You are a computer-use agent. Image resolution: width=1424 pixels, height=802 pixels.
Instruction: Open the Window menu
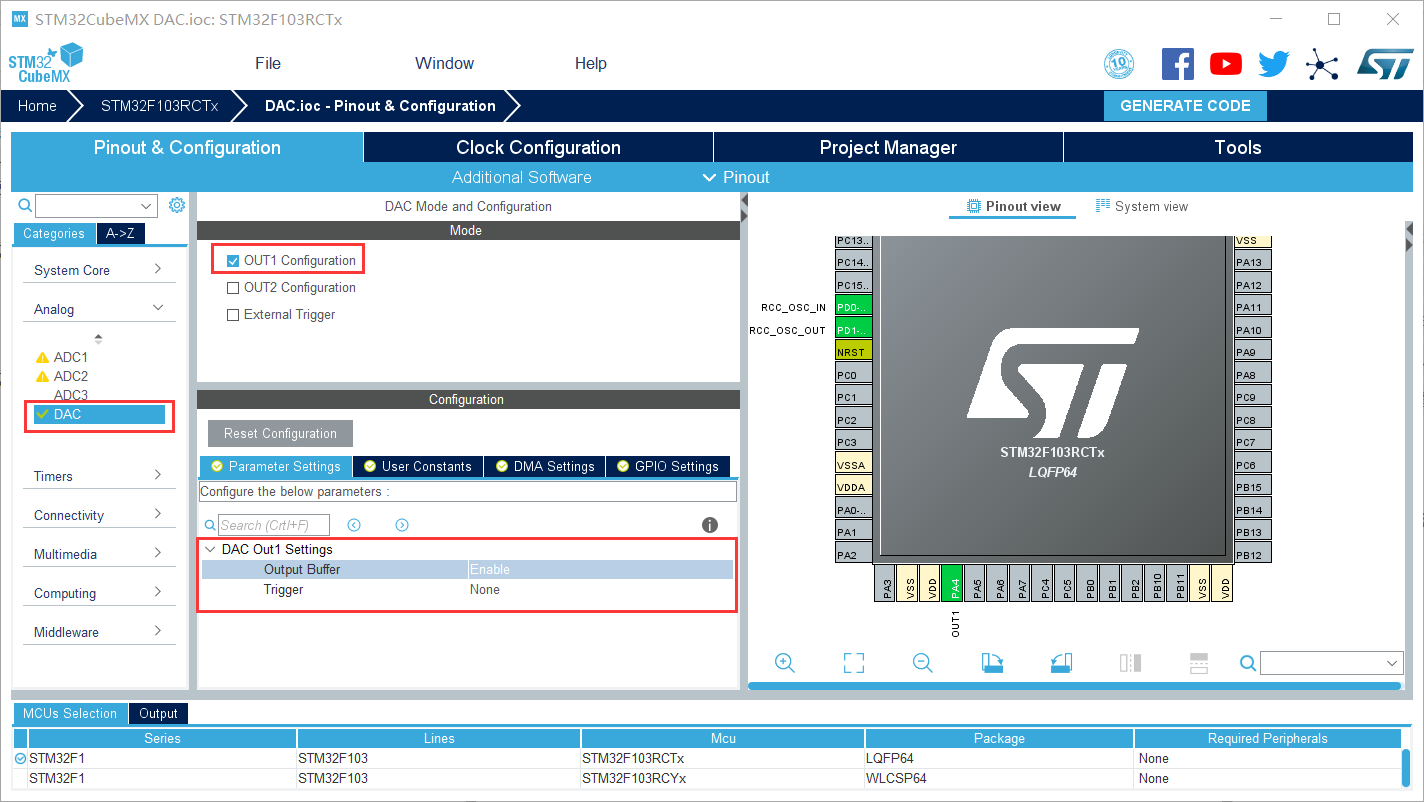pyautogui.click(x=444, y=63)
